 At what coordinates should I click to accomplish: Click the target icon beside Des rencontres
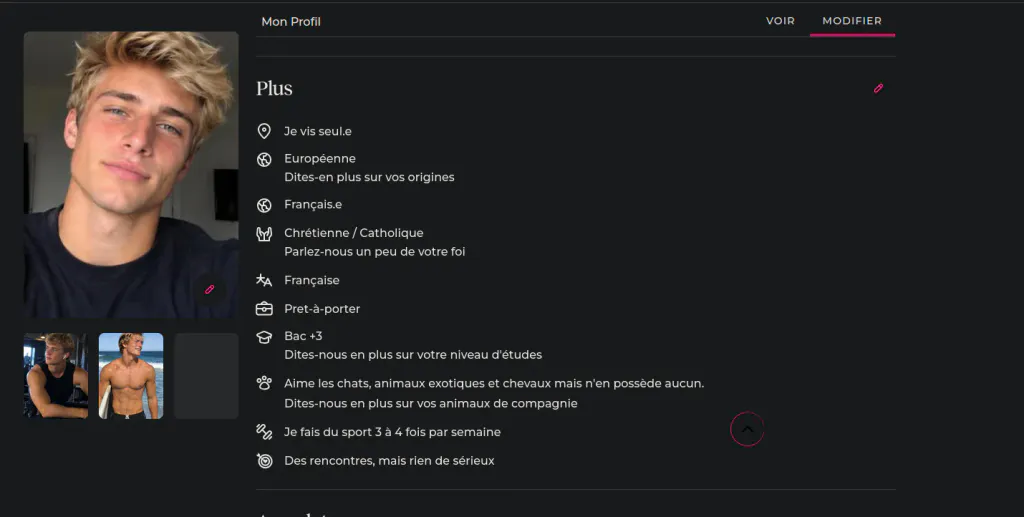(x=264, y=460)
